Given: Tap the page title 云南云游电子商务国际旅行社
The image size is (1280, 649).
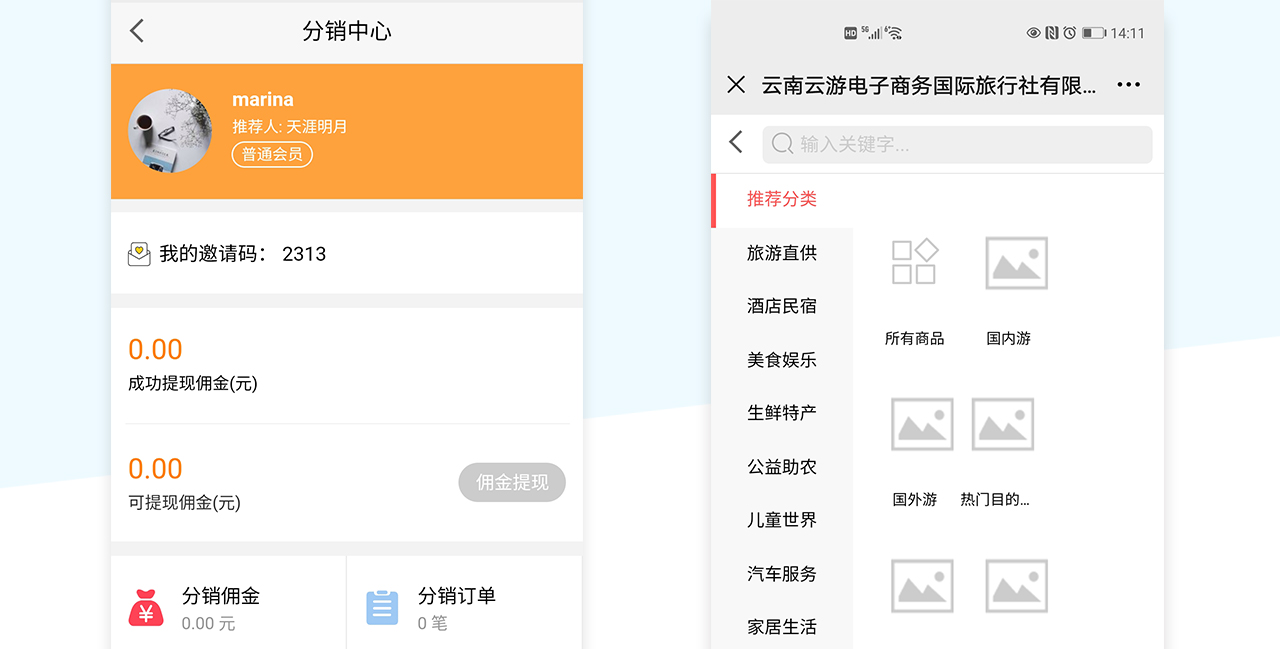Looking at the screenshot, I should (x=929, y=86).
